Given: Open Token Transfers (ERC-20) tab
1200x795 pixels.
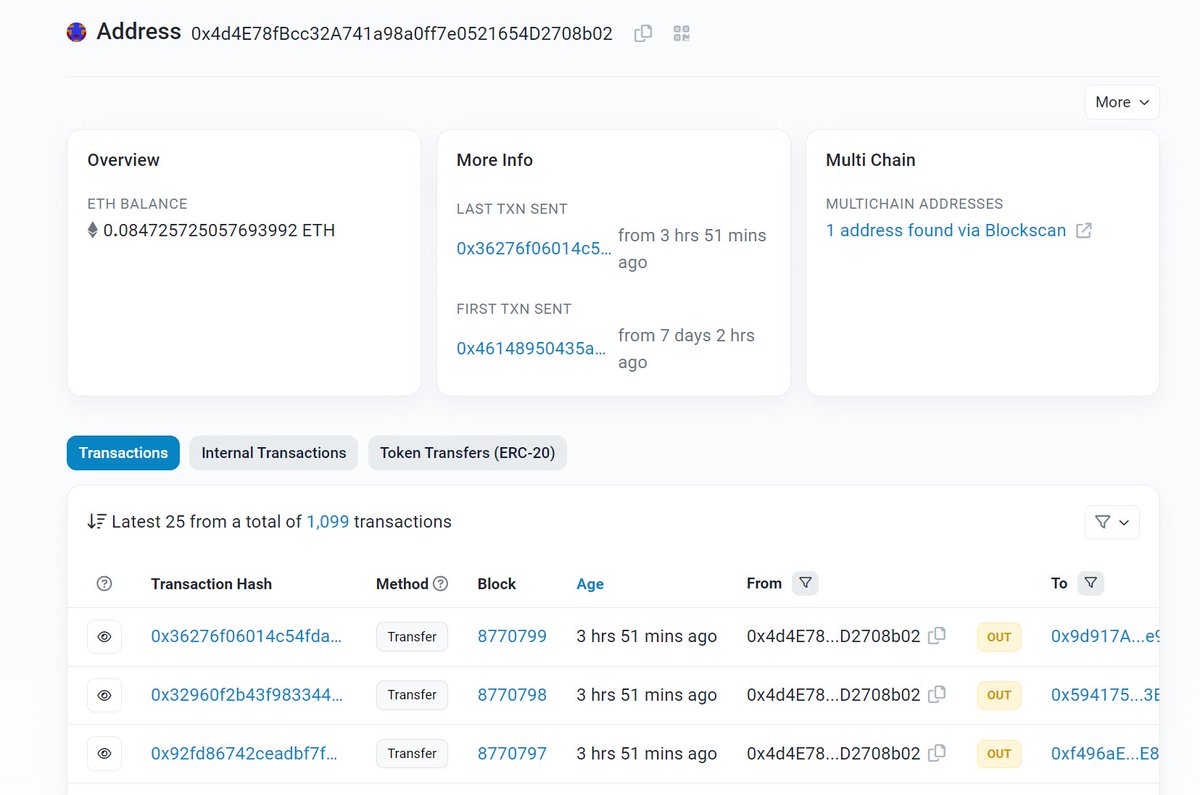Looking at the screenshot, I should pos(467,453).
